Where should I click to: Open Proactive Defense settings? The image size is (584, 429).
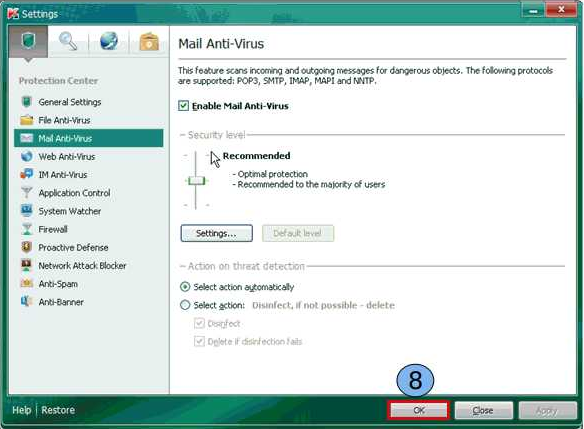(73, 247)
